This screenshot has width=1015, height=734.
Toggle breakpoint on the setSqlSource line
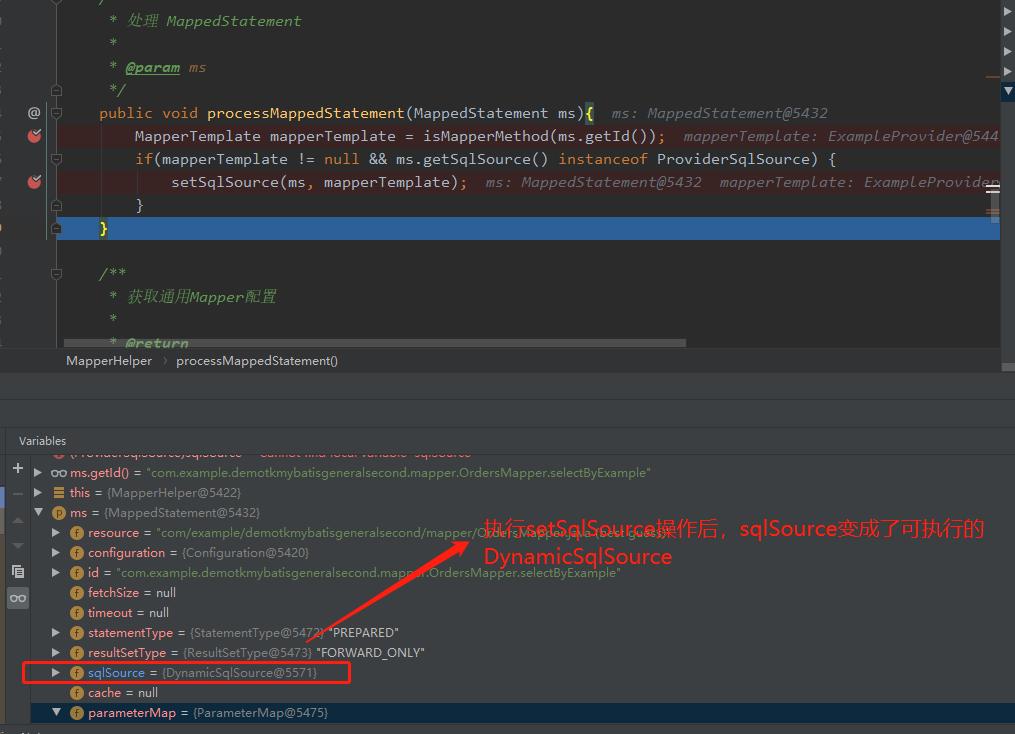34,182
